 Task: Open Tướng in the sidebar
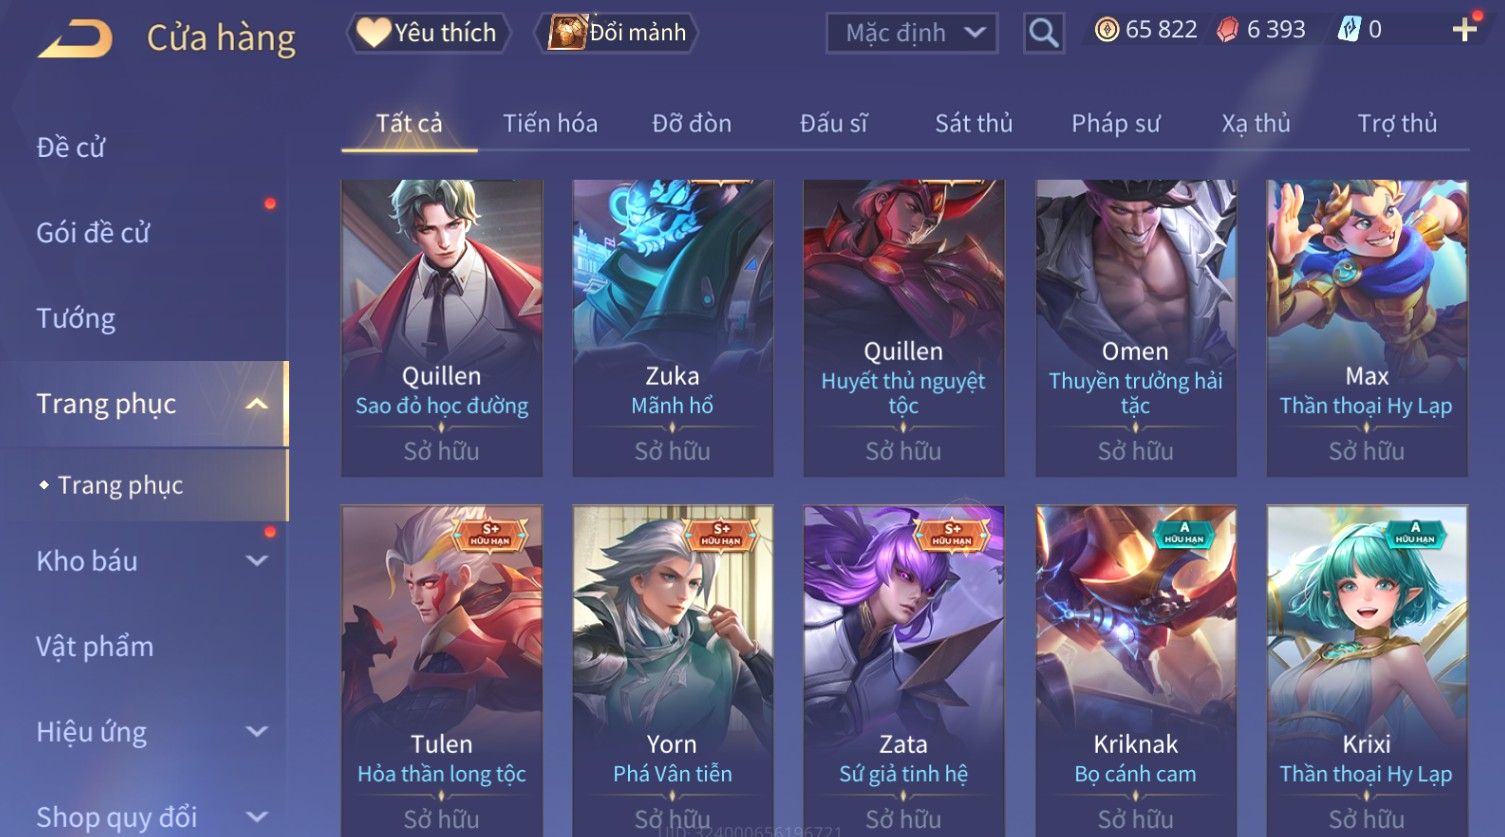(76, 319)
